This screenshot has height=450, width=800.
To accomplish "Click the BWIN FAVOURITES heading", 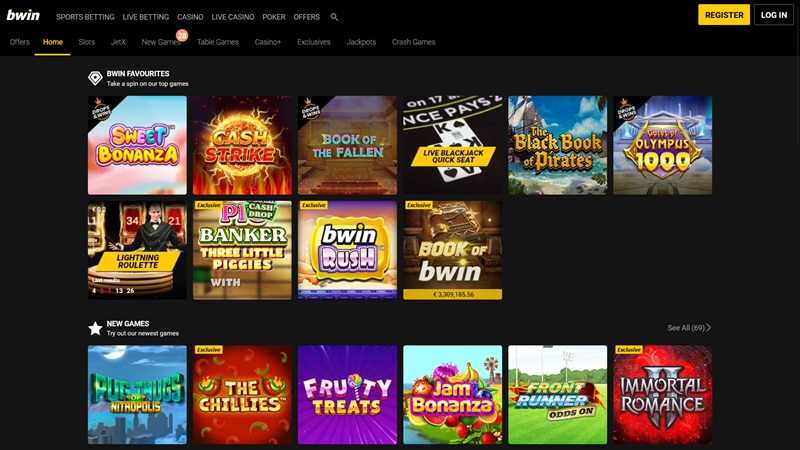I will point(138,73).
